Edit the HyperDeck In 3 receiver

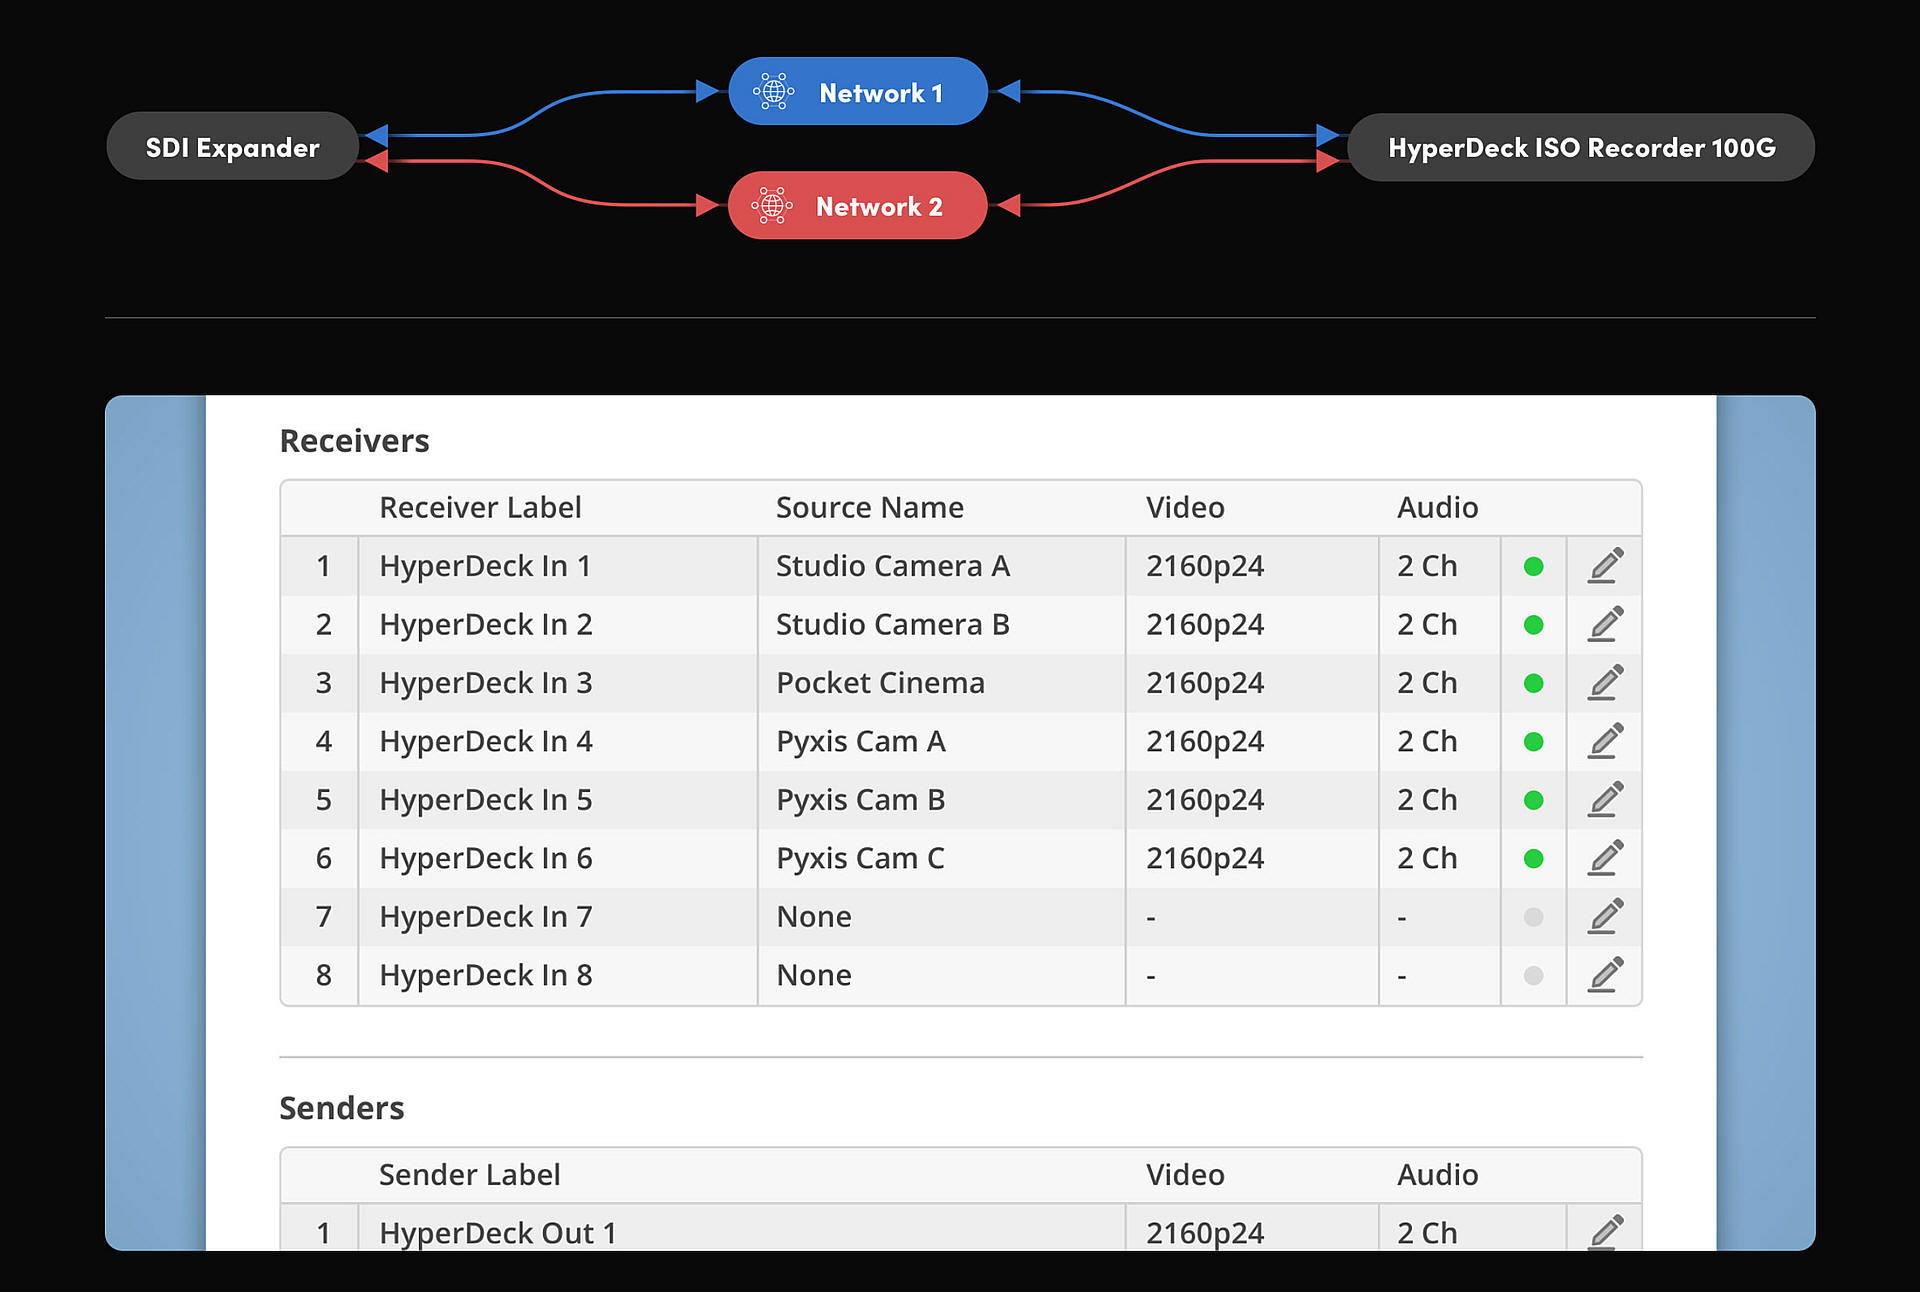point(1605,683)
